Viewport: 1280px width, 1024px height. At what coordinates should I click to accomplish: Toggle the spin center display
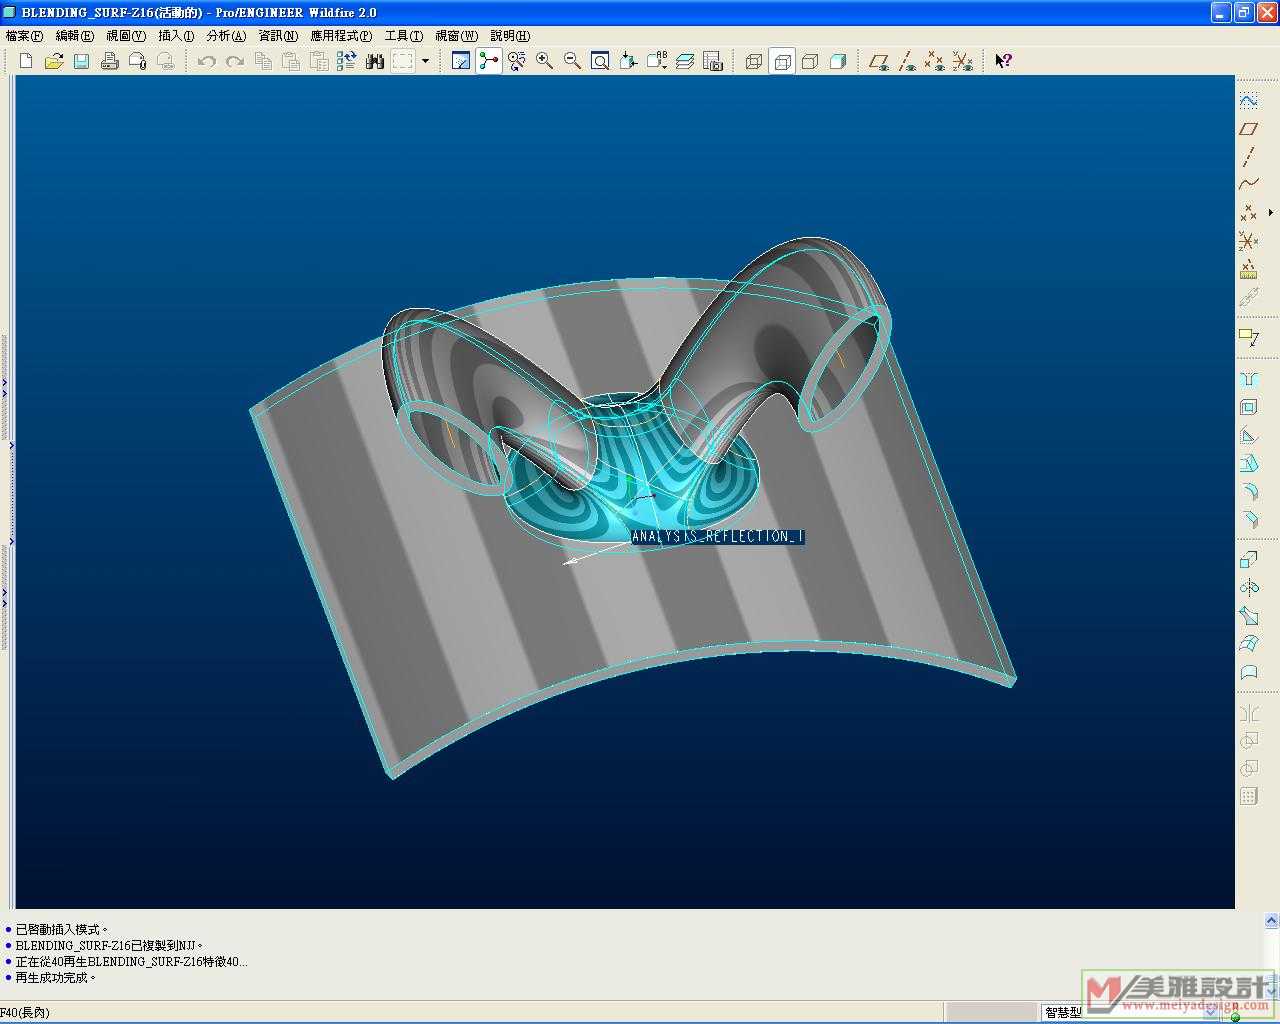click(489, 61)
